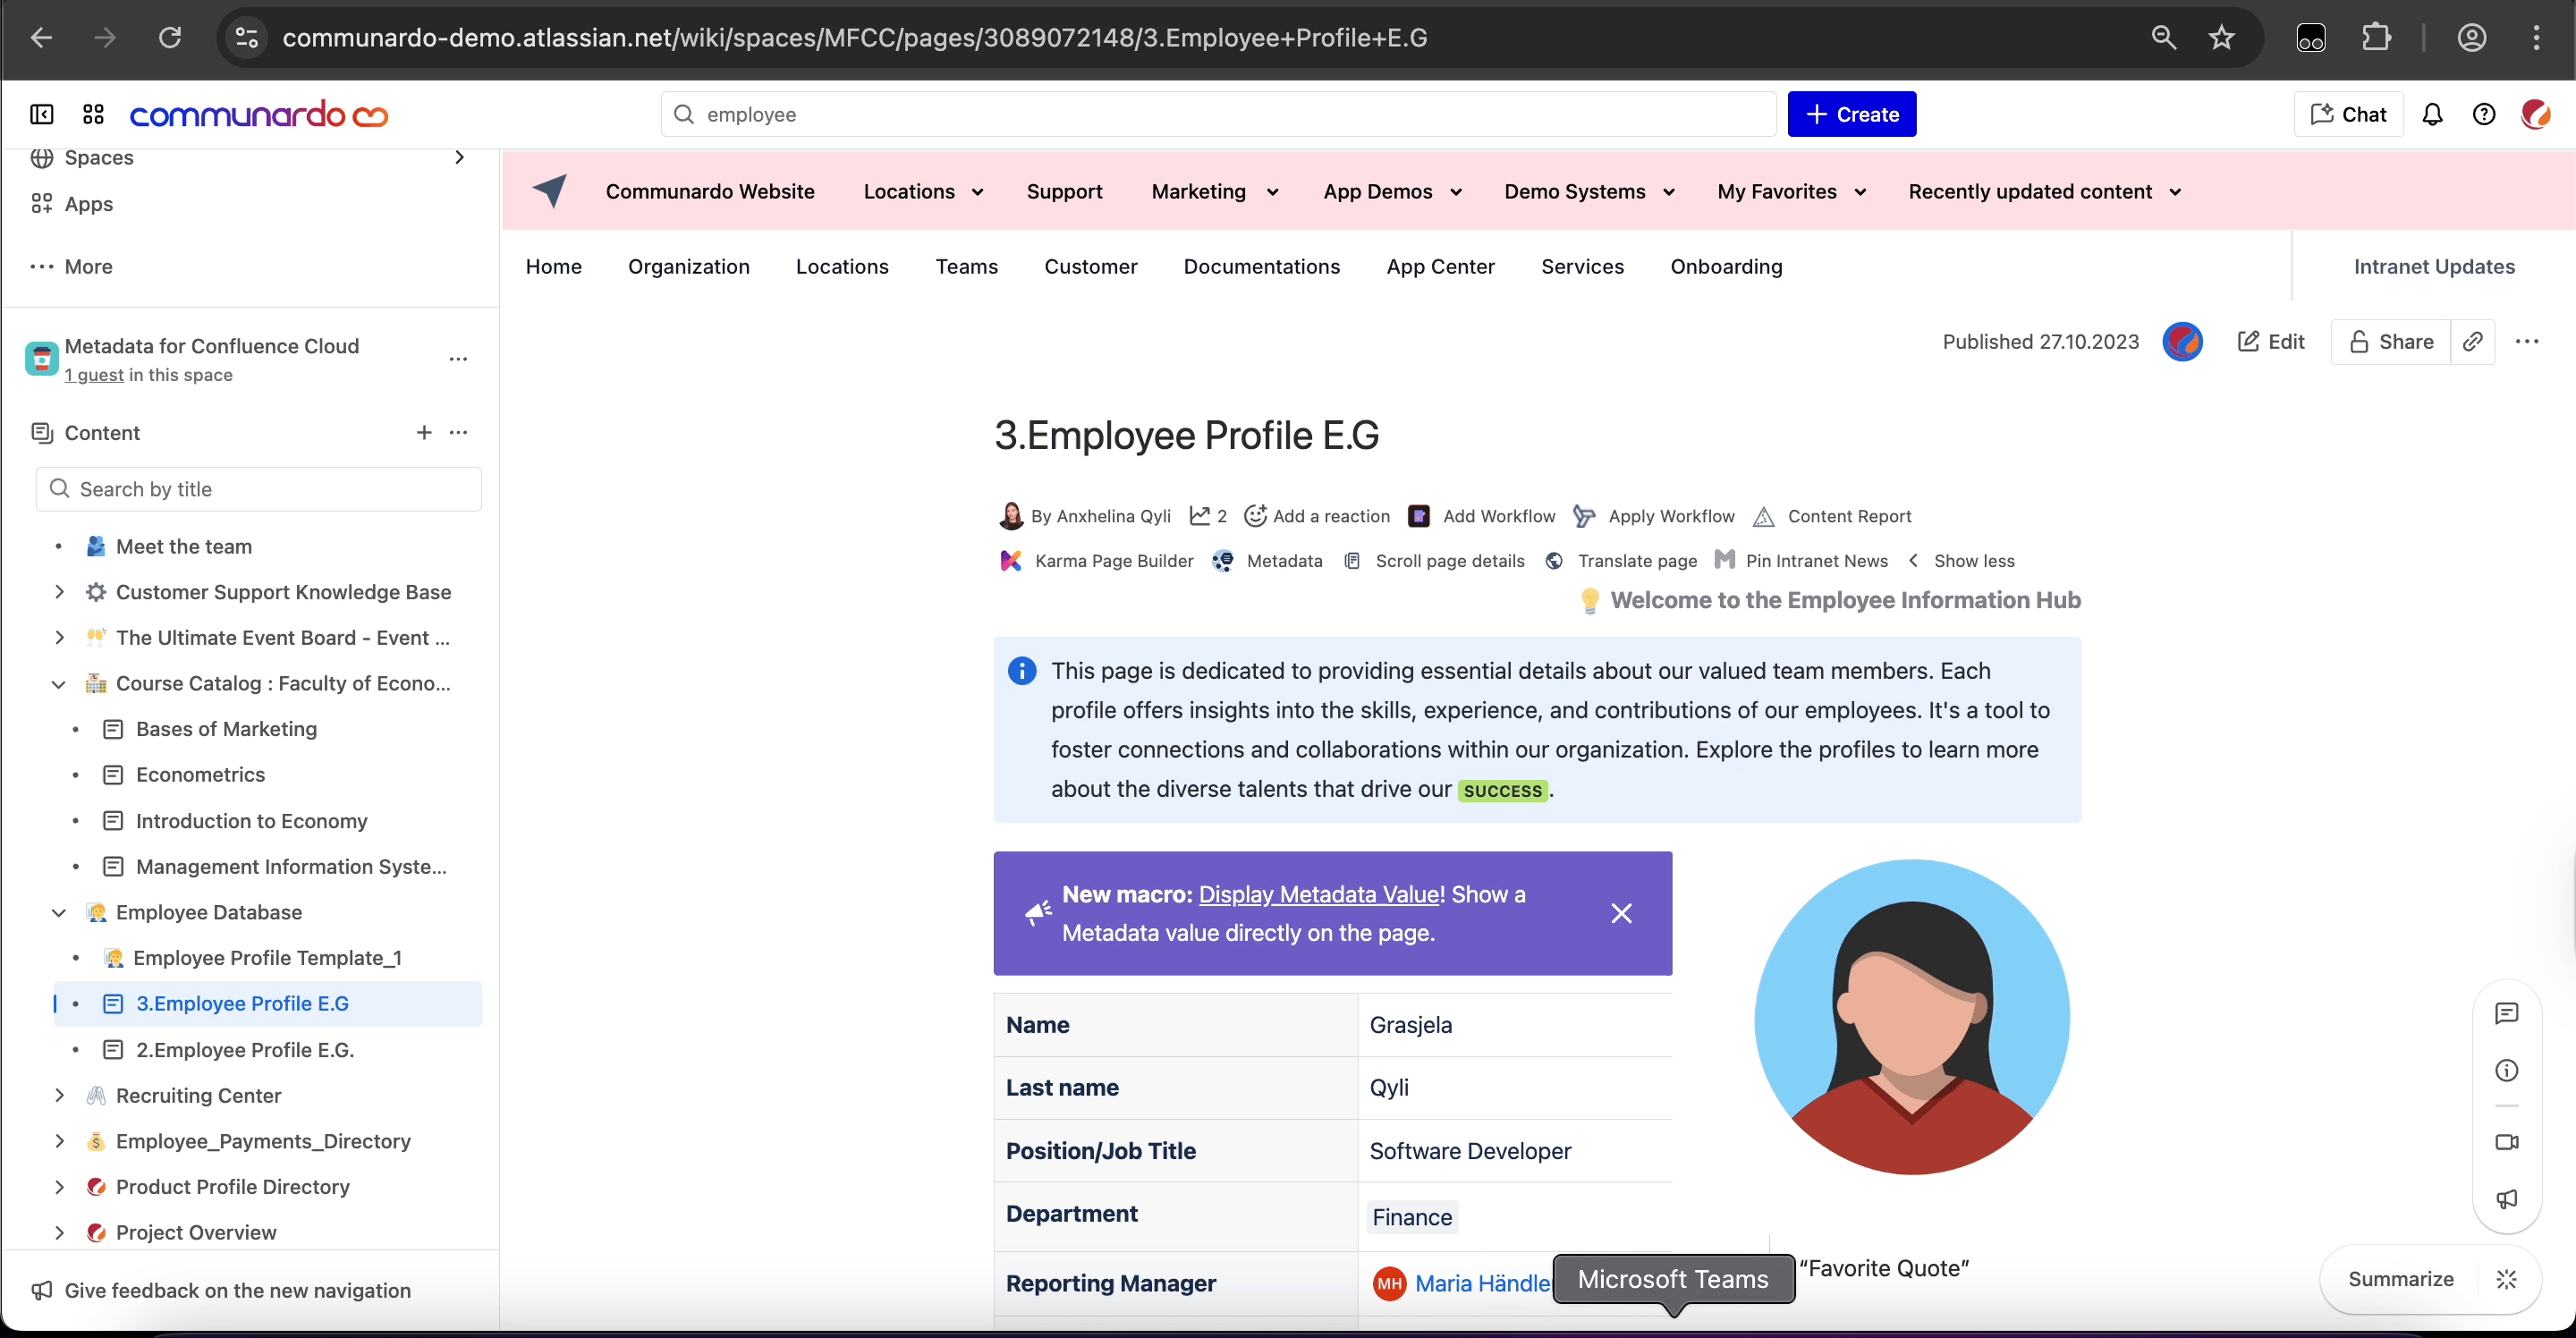Dismiss the New macro purple banner
The image size is (2576, 1338).
[x=1621, y=913]
